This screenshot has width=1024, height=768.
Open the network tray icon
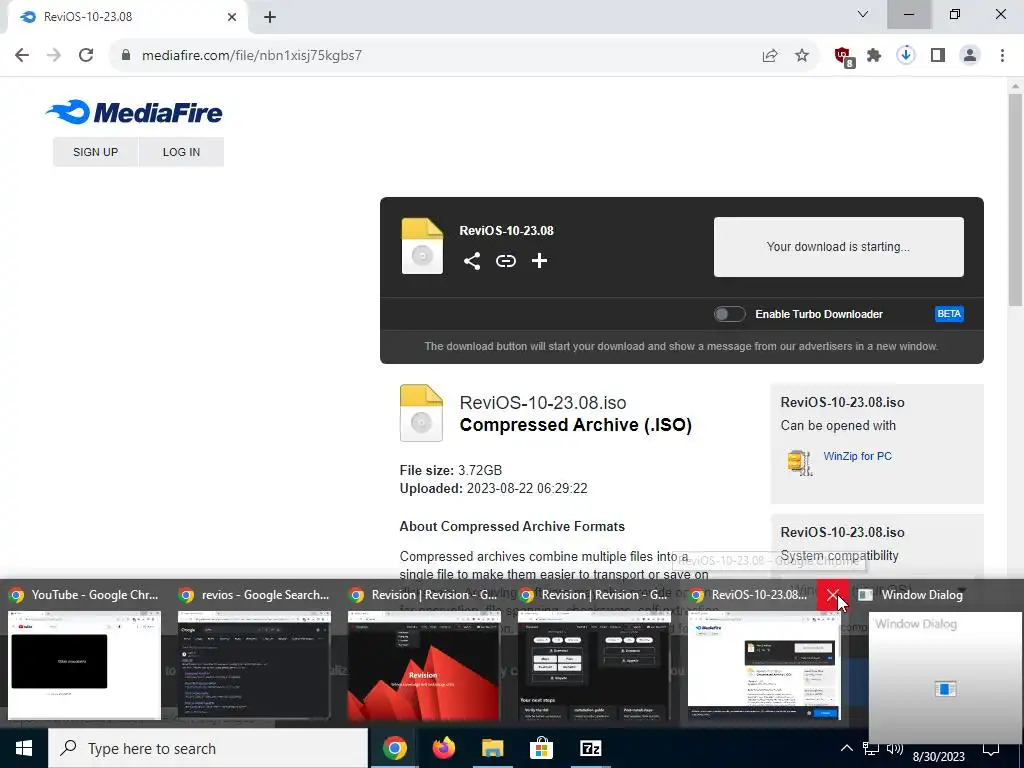pyautogui.click(x=871, y=748)
